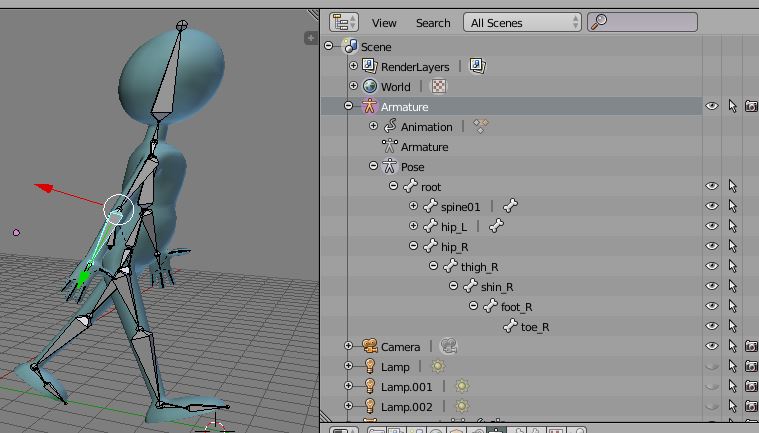The image size is (759, 433).
Task: Toggle visibility eye for hip_L bone
Action: pyautogui.click(x=712, y=226)
